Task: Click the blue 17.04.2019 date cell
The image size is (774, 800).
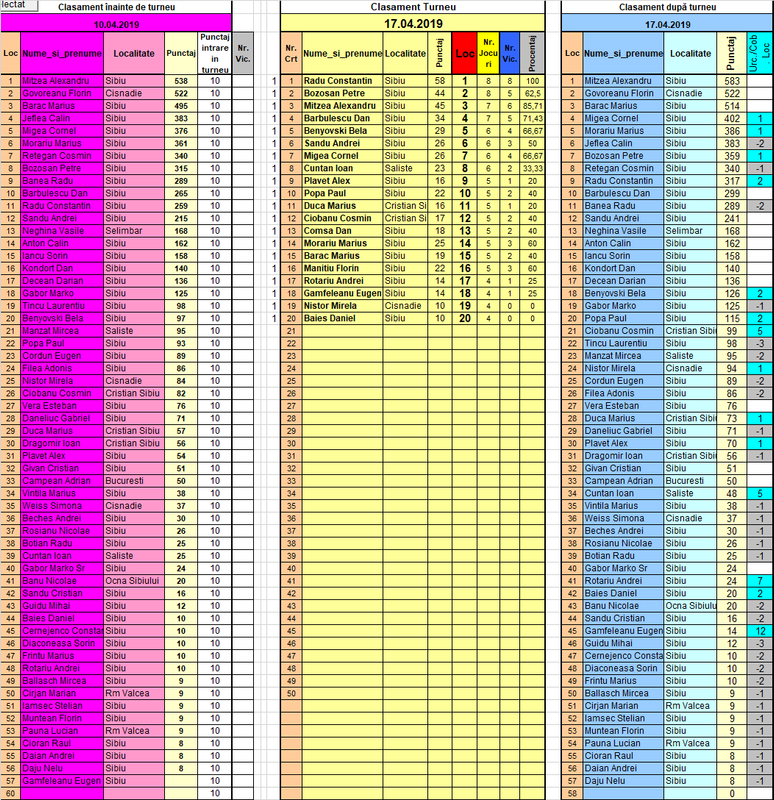Action: pos(667,24)
